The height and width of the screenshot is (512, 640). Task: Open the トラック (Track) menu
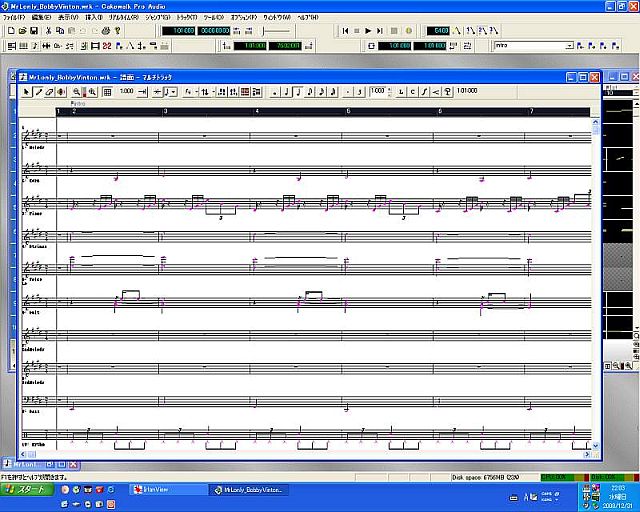point(187,18)
